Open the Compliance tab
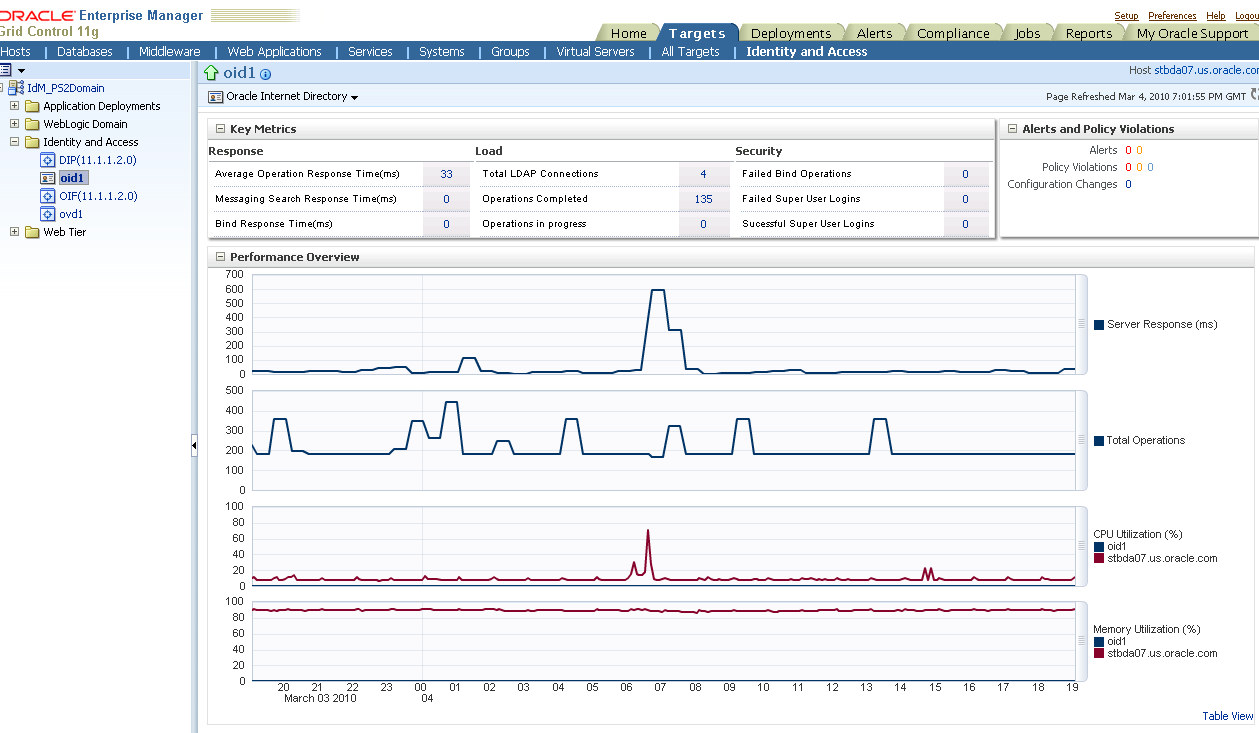1259x733 pixels. [x=953, y=33]
